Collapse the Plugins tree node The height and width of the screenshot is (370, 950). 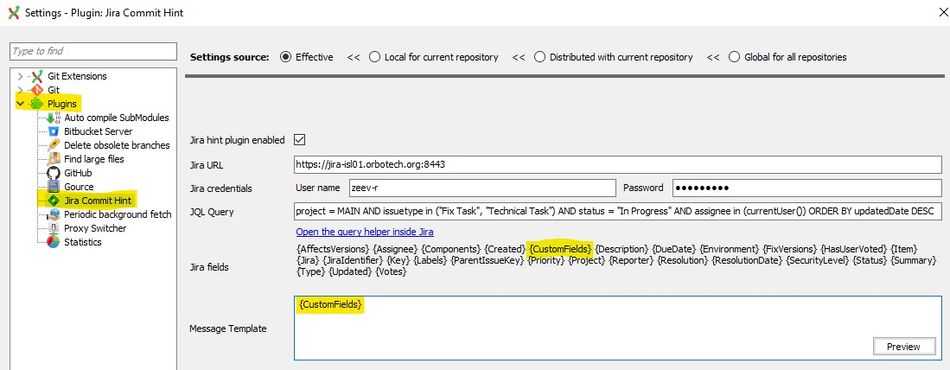click(21, 104)
